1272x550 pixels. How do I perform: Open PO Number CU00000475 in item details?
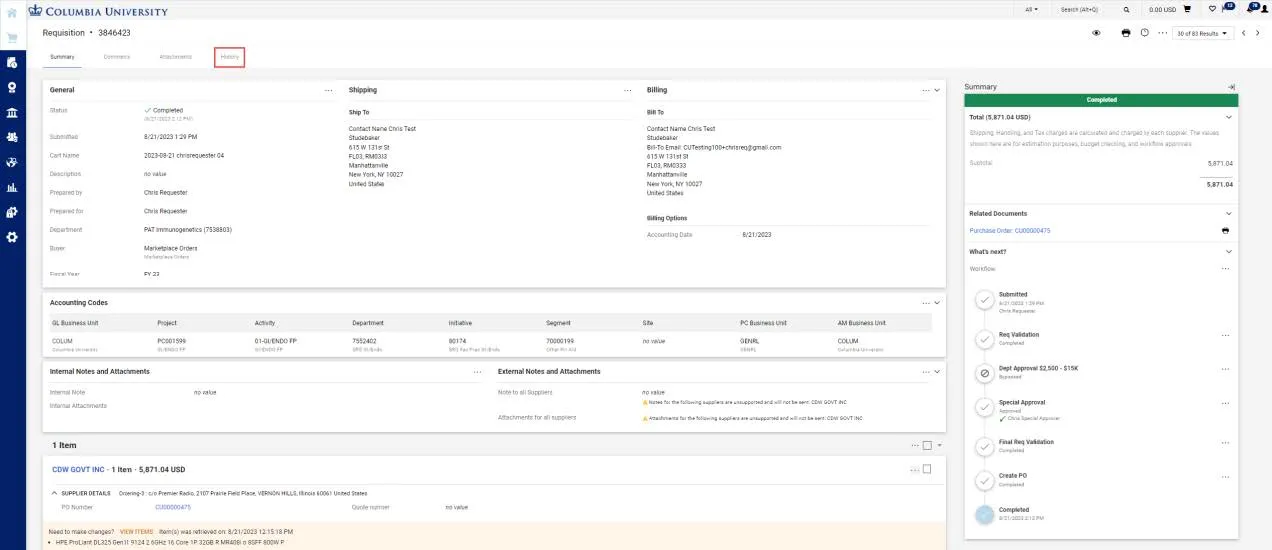coord(172,507)
